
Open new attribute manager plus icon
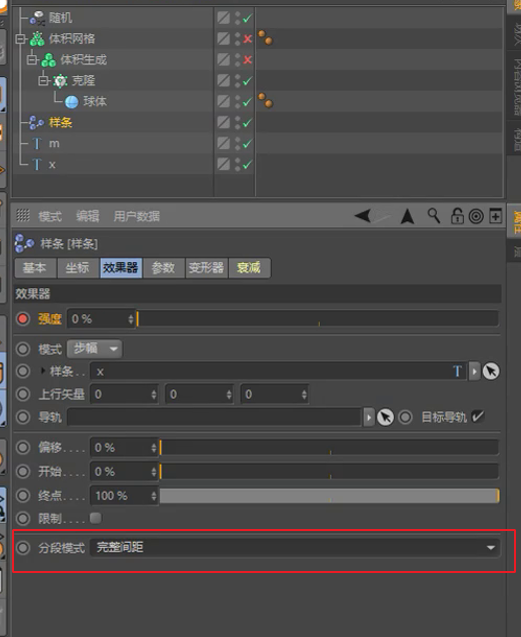(495, 216)
